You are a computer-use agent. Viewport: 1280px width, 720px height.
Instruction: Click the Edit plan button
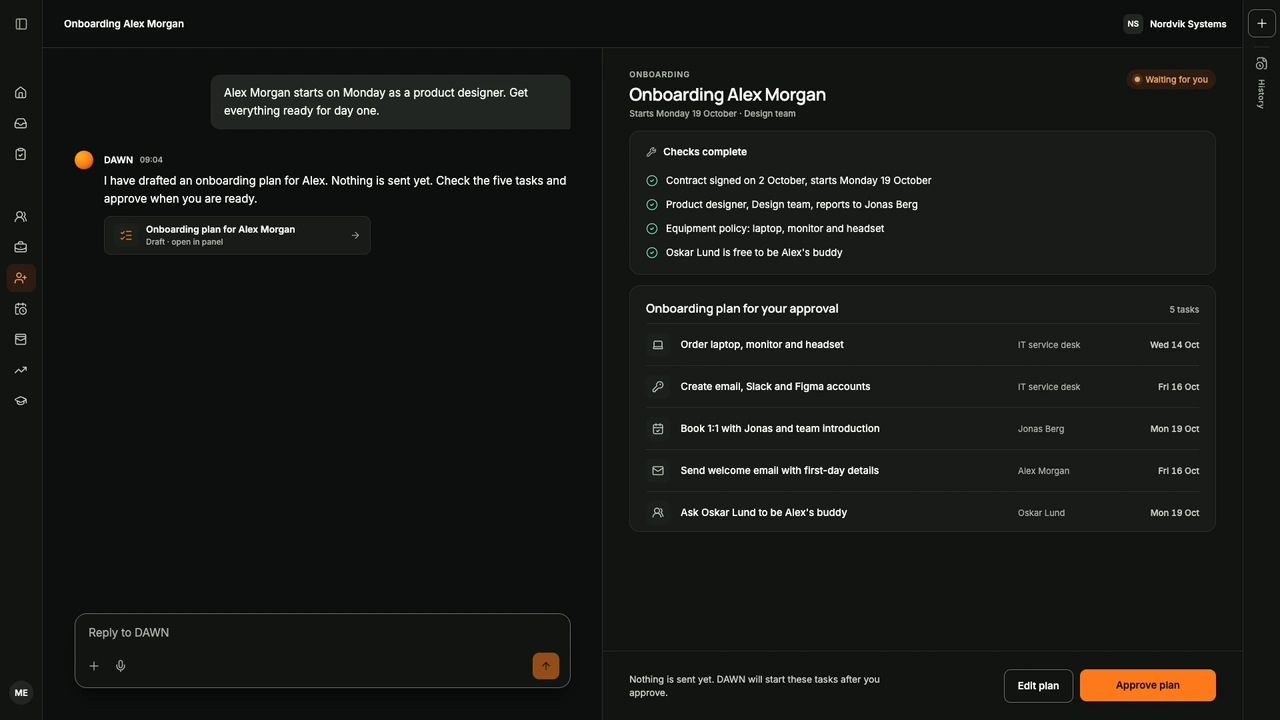[1038, 686]
